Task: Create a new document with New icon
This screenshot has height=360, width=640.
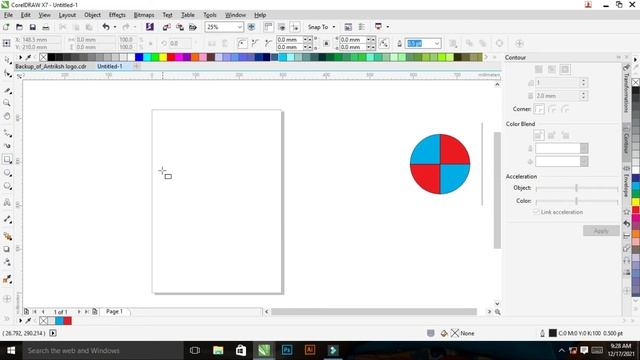Action: pos(6,27)
